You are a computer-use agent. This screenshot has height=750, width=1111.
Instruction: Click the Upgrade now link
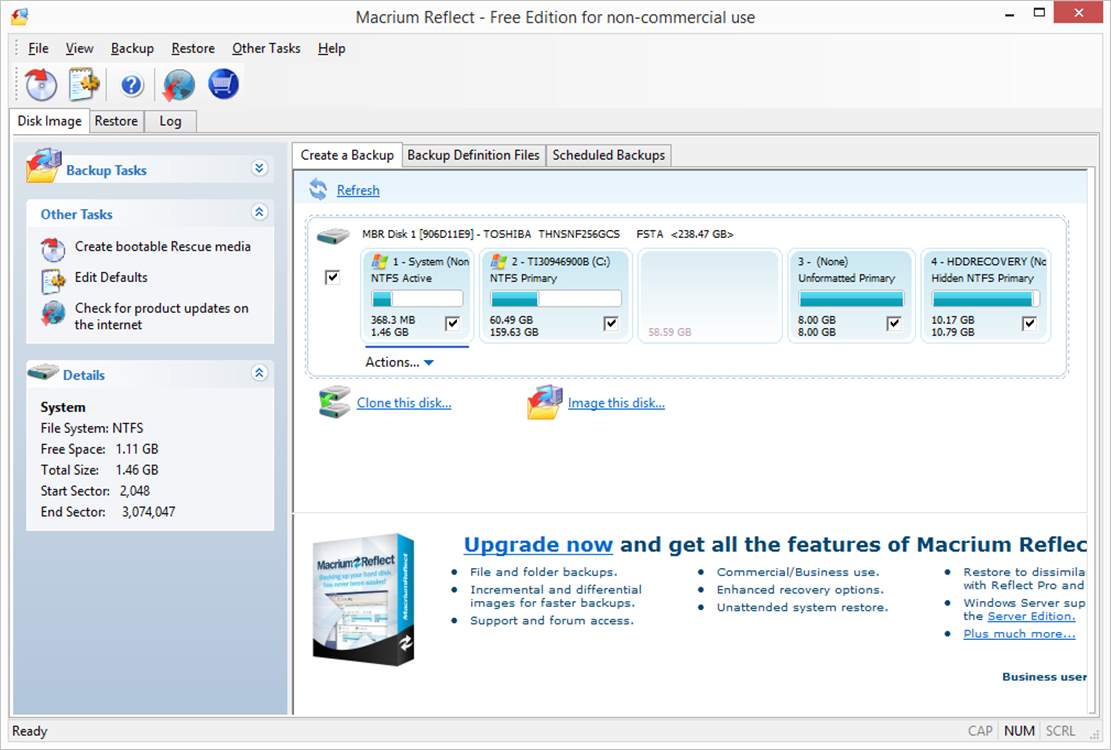538,544
